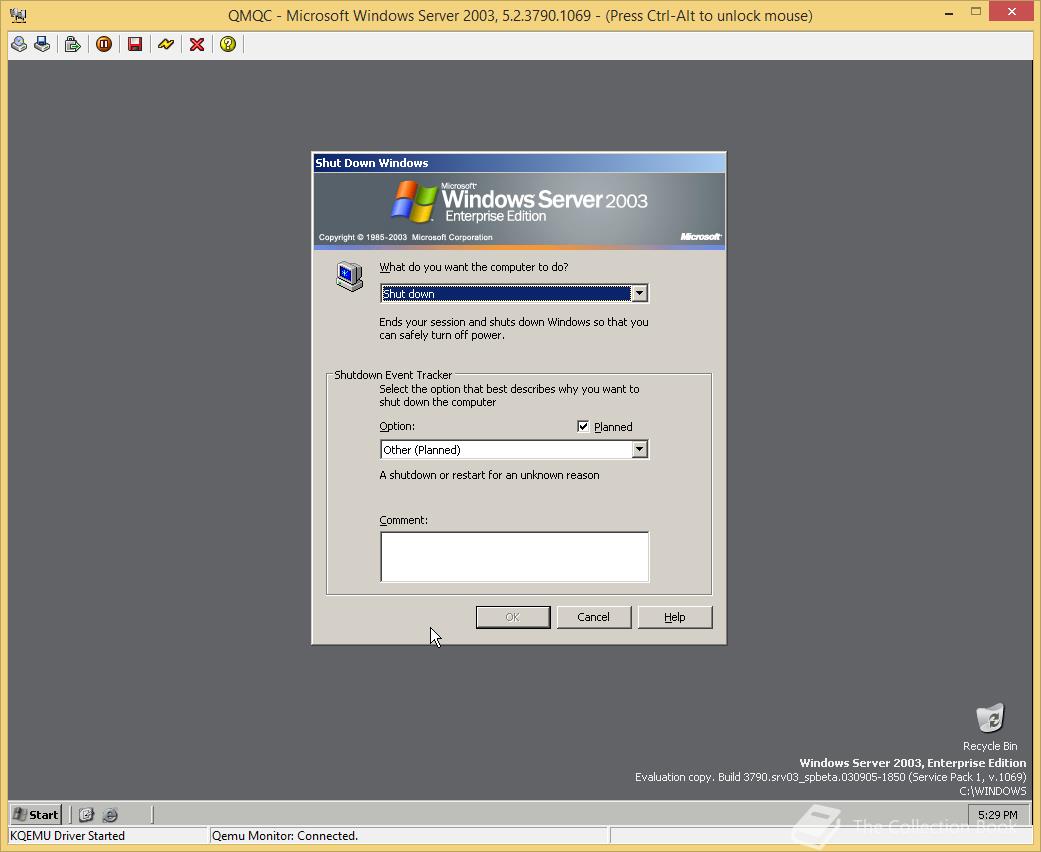Open the Recycle Bin on the desktop
This screenshot has width=1041, height=852.
pyautogui.click(x=990, y=726)
